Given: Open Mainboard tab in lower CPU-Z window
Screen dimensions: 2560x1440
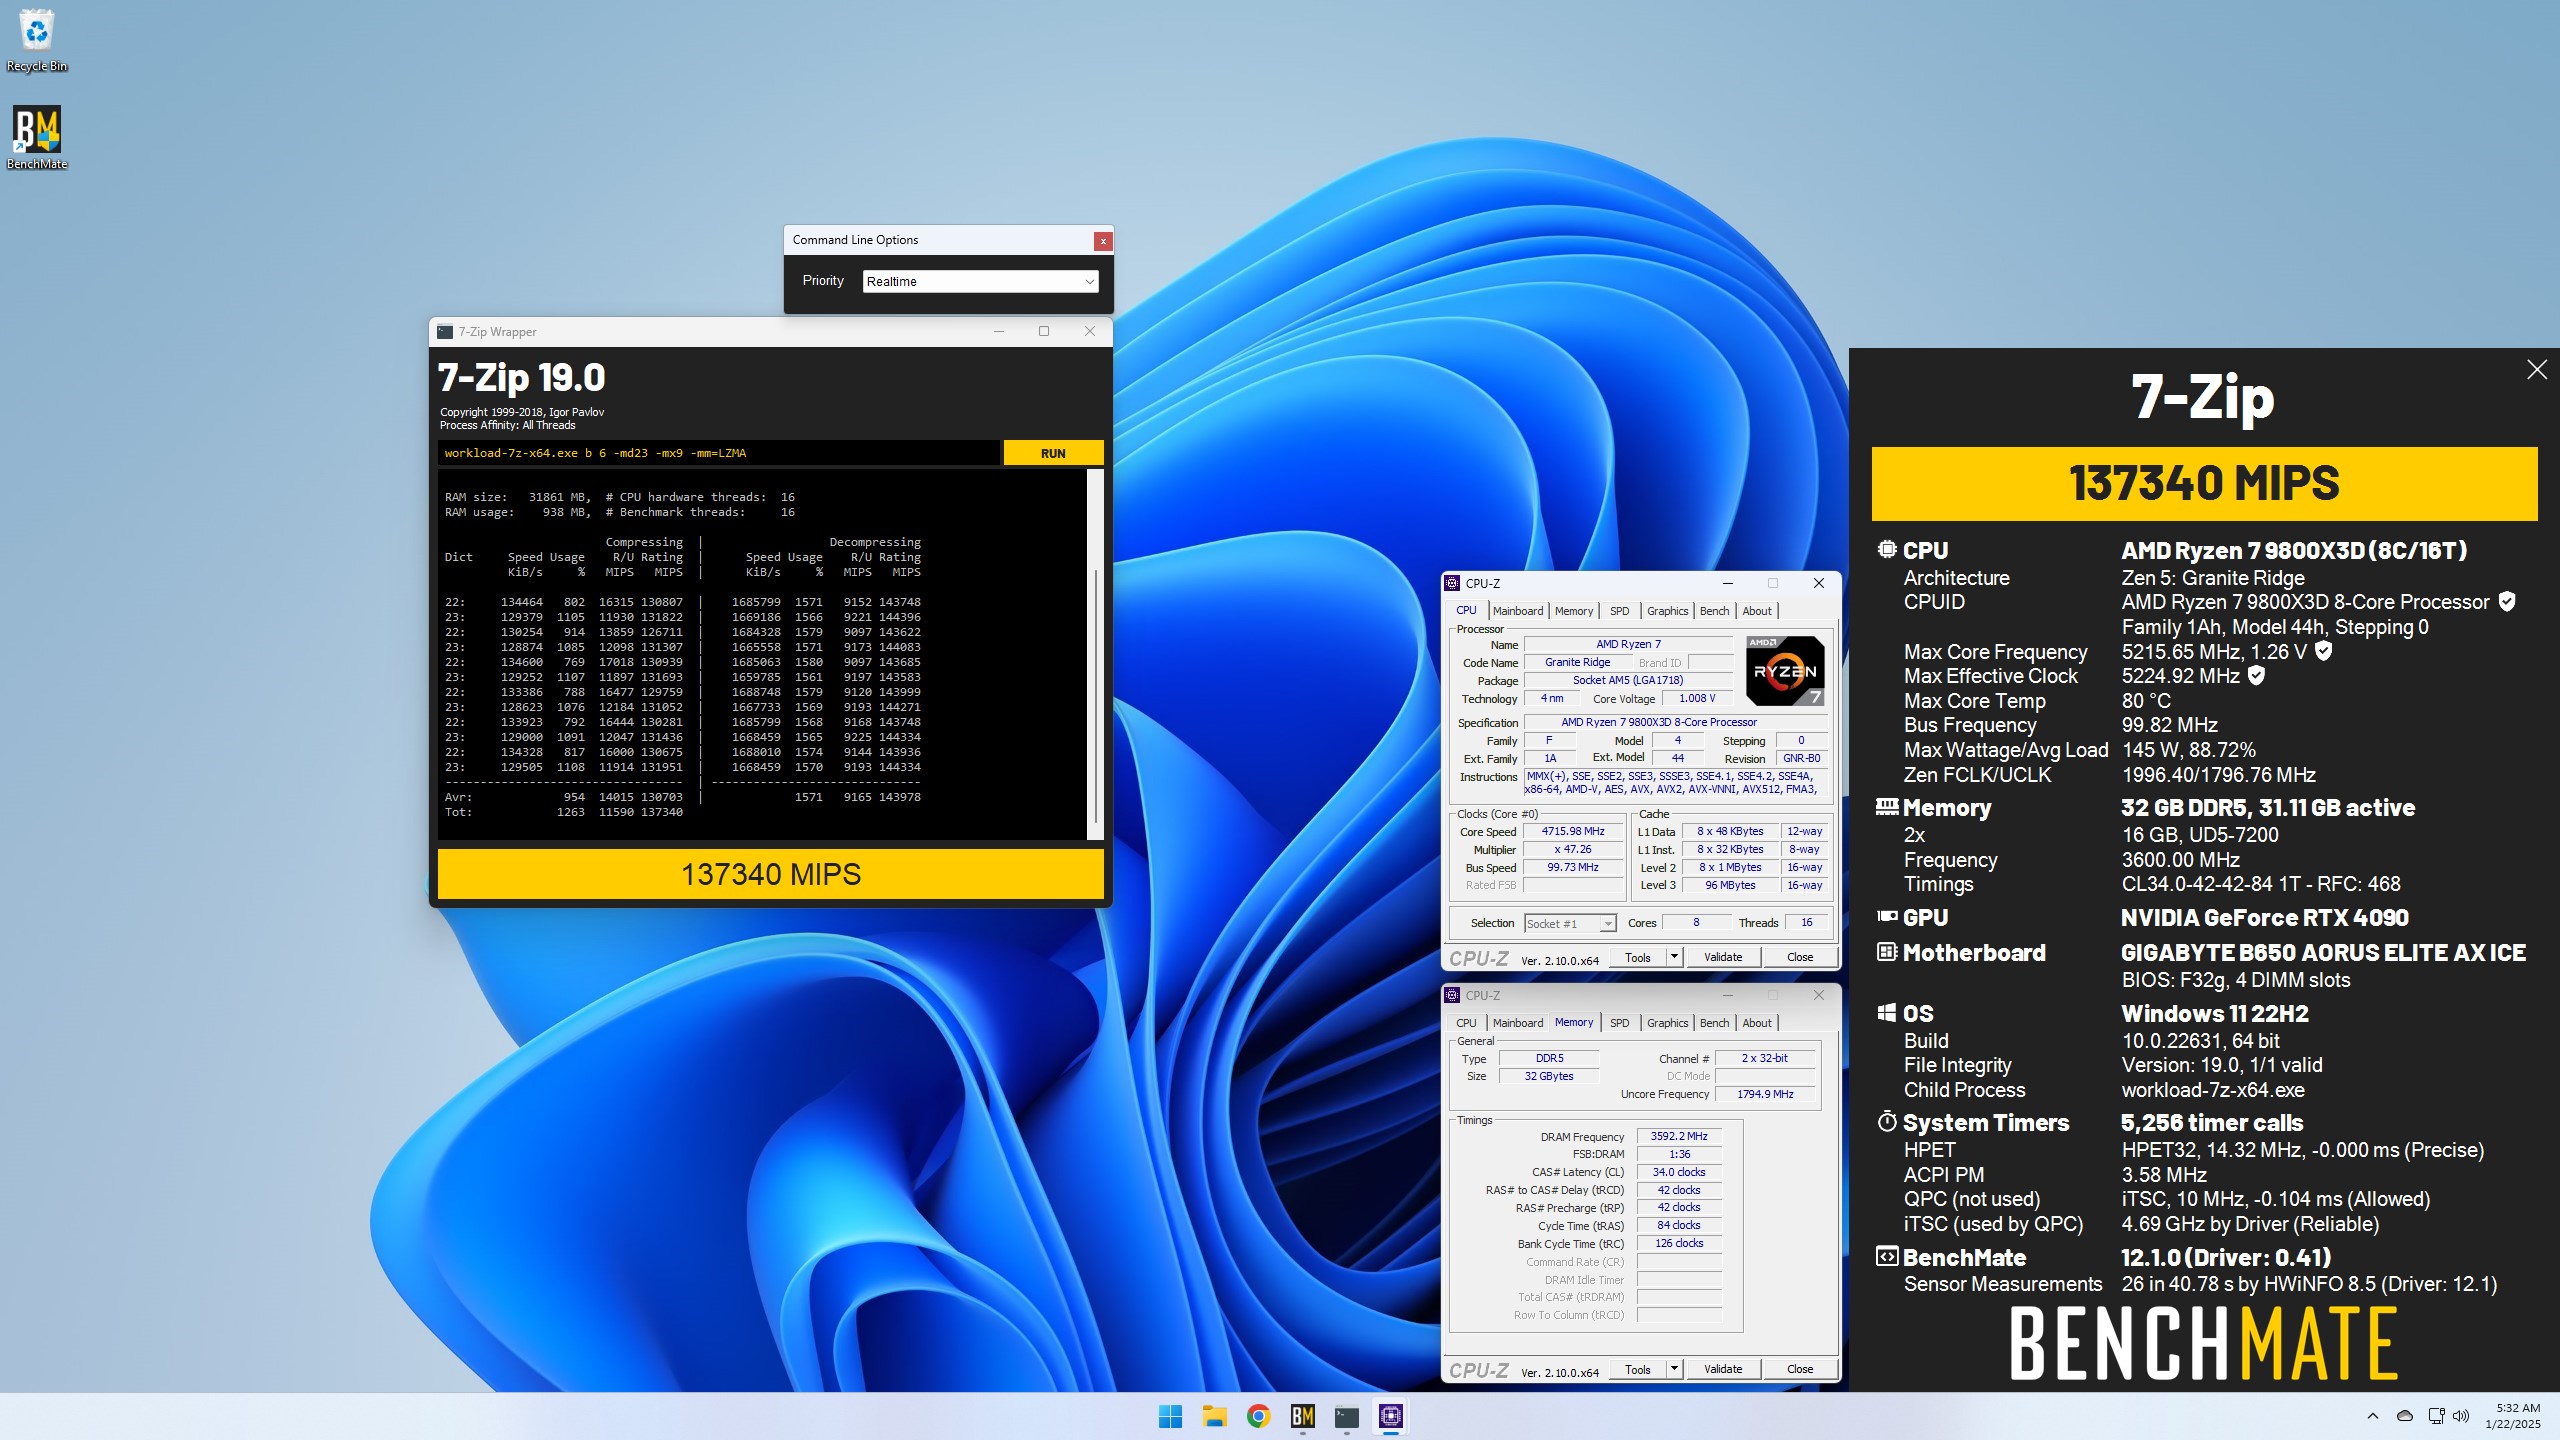Looking at the screenshot, I should 1517,1023.
